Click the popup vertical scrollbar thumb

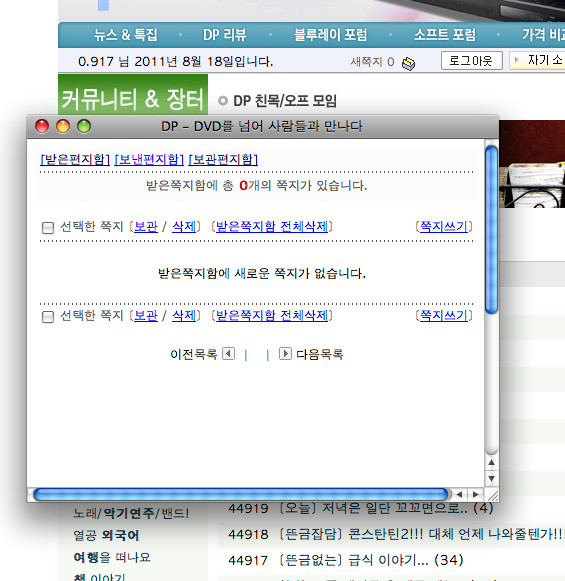(x=491, y=230)
